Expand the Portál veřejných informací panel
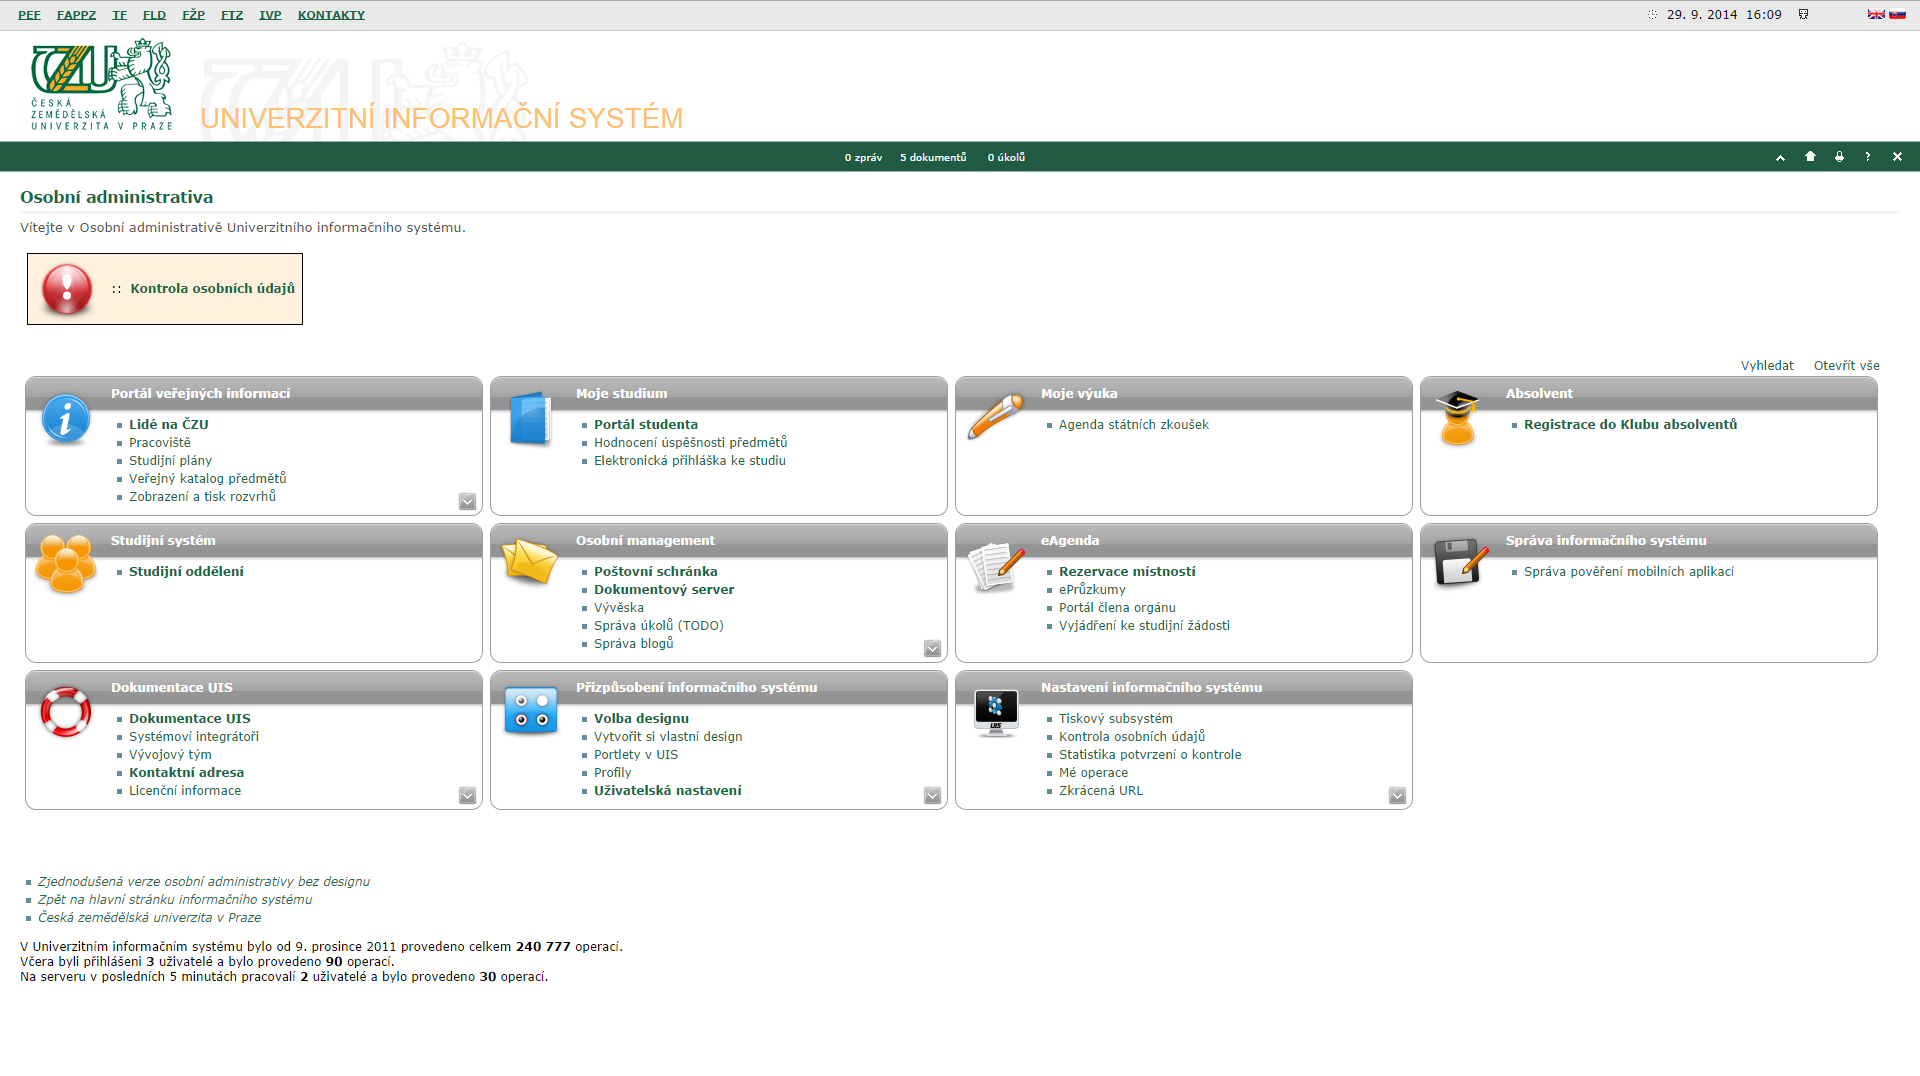Image resolution: width=1920 pixels, height=1076 pixels. click(467, 502)
